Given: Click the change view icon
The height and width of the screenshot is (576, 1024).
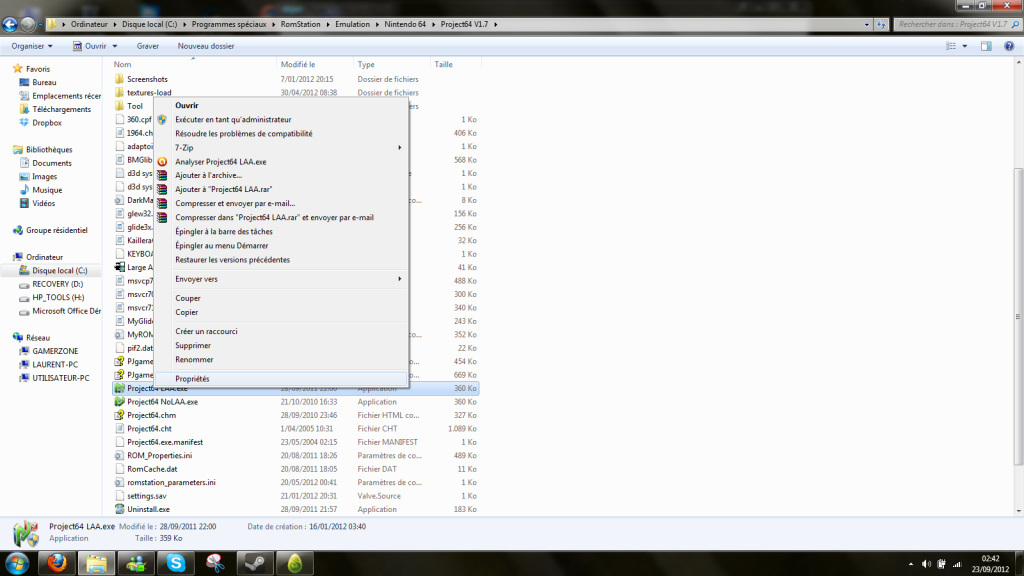Looking at the screenshot, I should pos(951,46).
